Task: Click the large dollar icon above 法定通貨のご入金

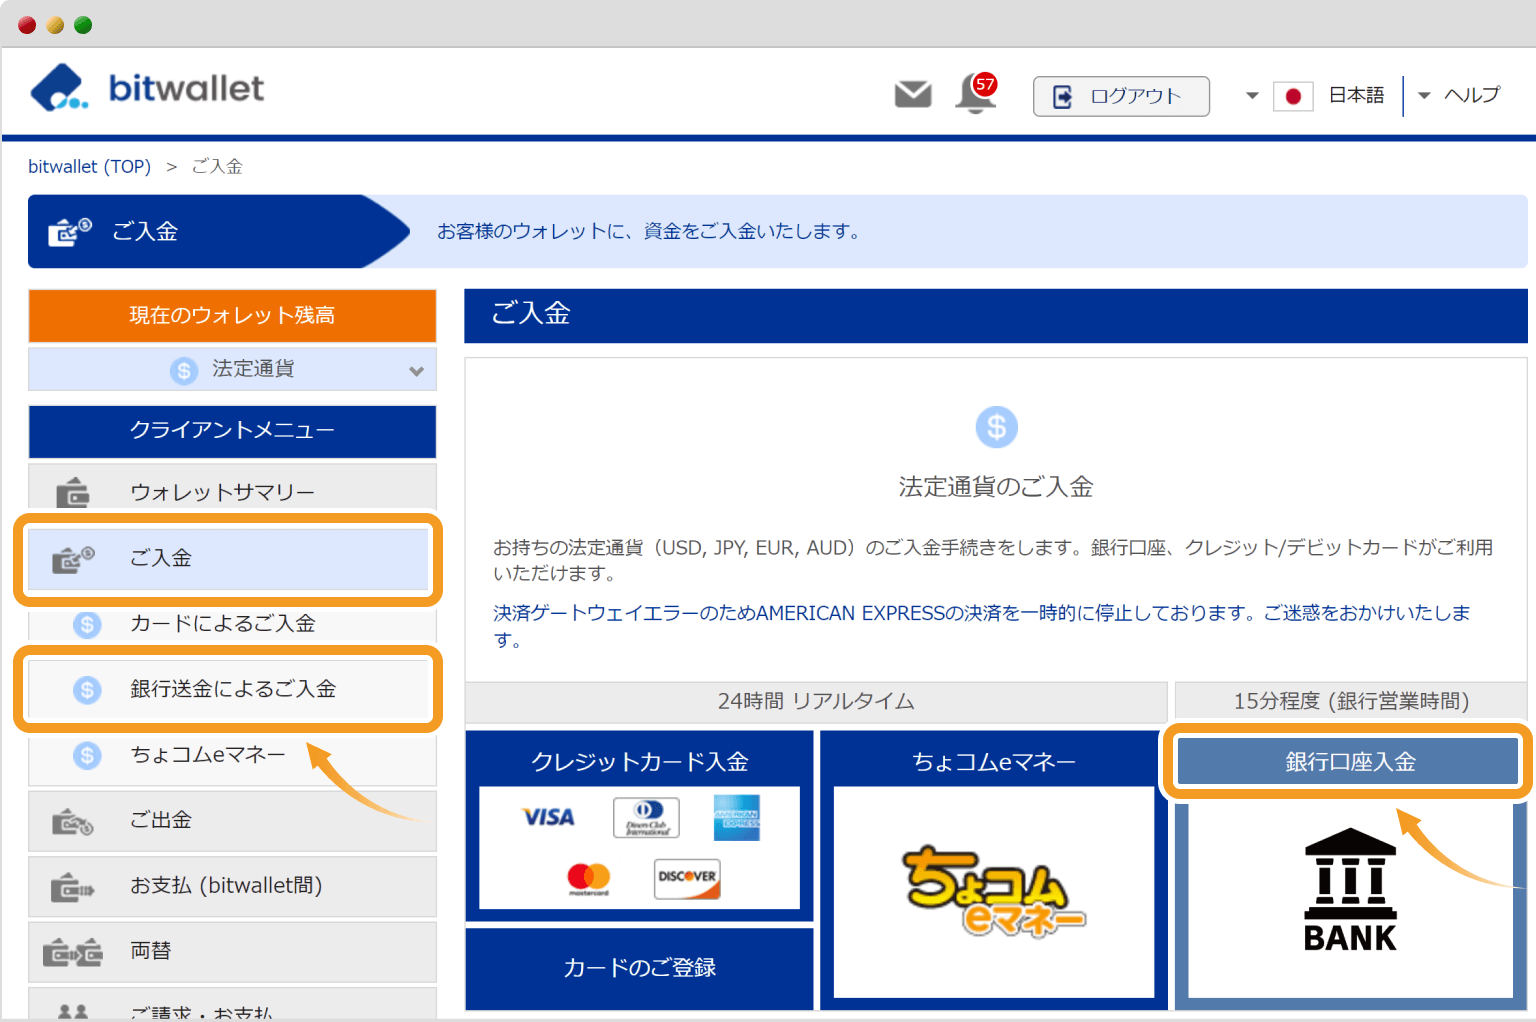Action: (996, 427)
